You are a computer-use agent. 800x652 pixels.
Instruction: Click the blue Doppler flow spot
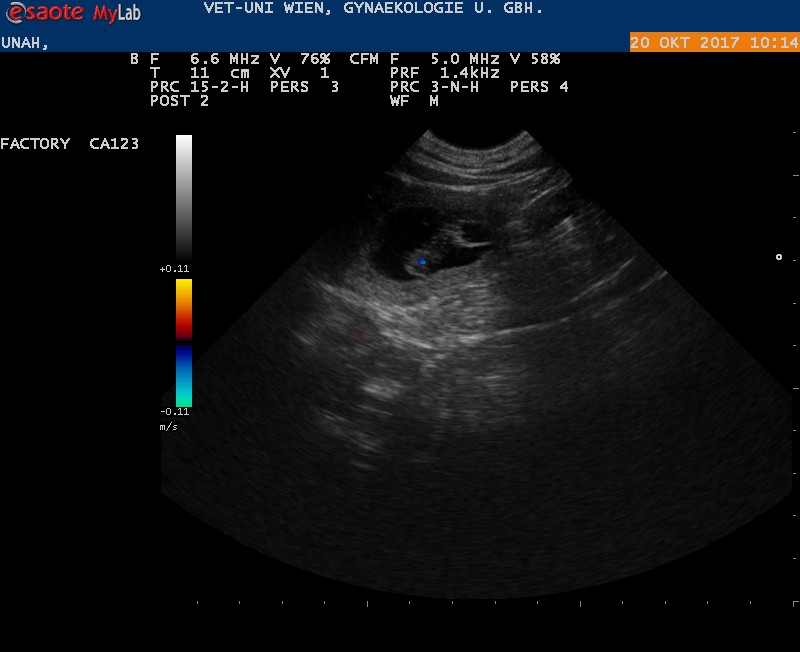pyautogui.click(x=422, y=261)
